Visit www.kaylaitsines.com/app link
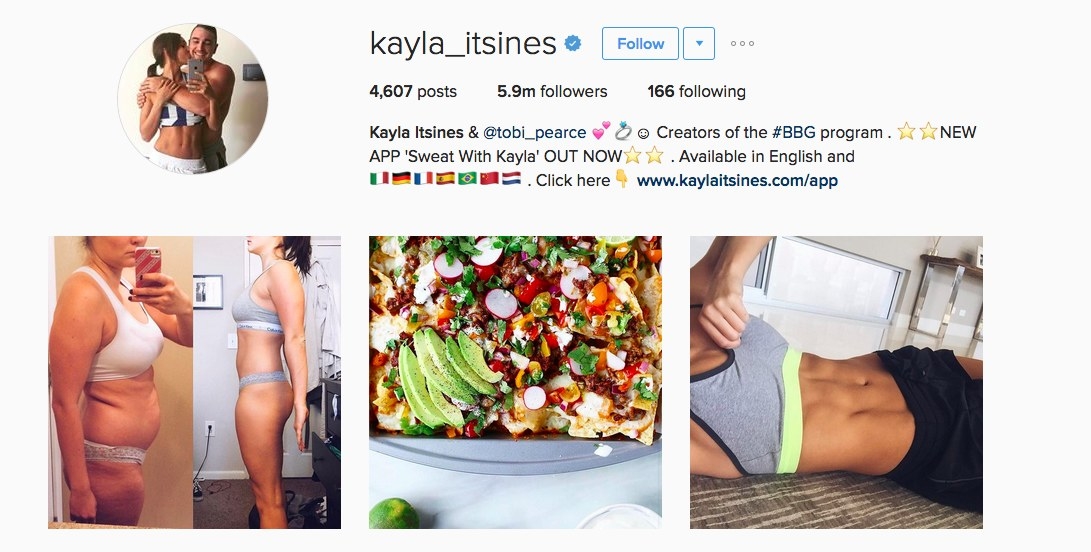 [x=737, y=180]
